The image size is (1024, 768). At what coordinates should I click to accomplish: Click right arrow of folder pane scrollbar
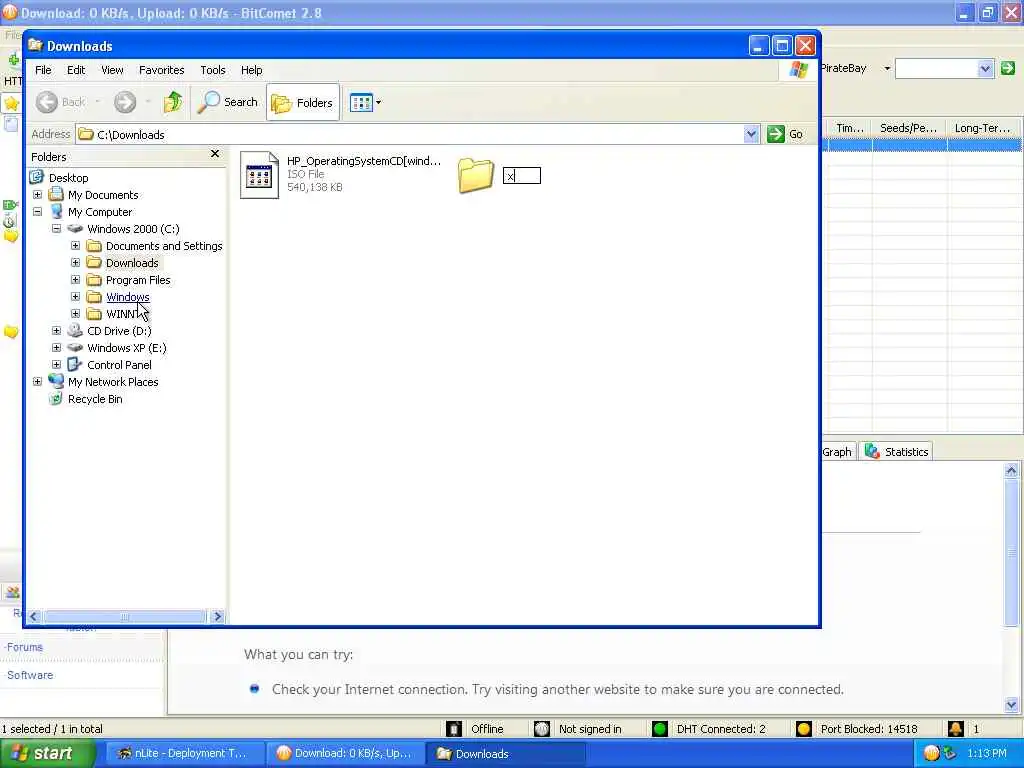click(217, 616)
